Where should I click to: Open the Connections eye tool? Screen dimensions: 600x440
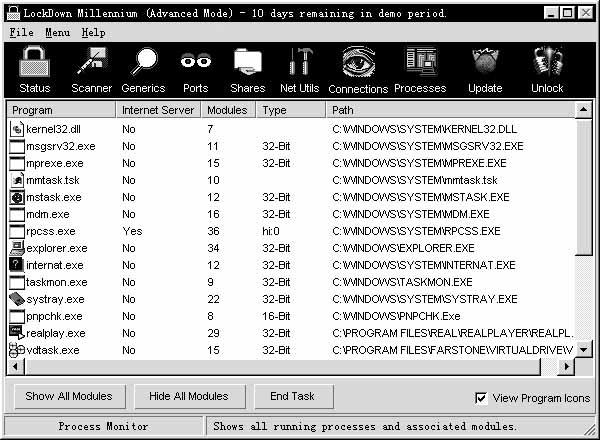pos(358,70)
